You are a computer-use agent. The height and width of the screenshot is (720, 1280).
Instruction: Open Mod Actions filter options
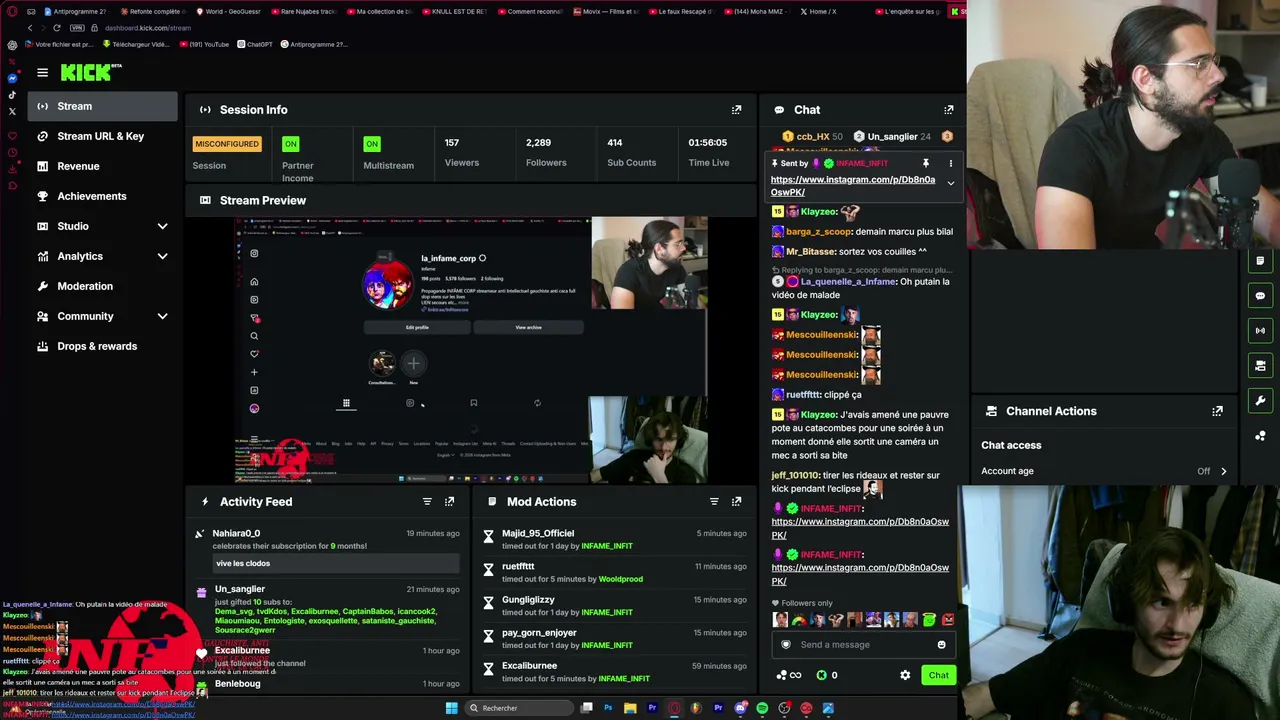click(714, 502)
